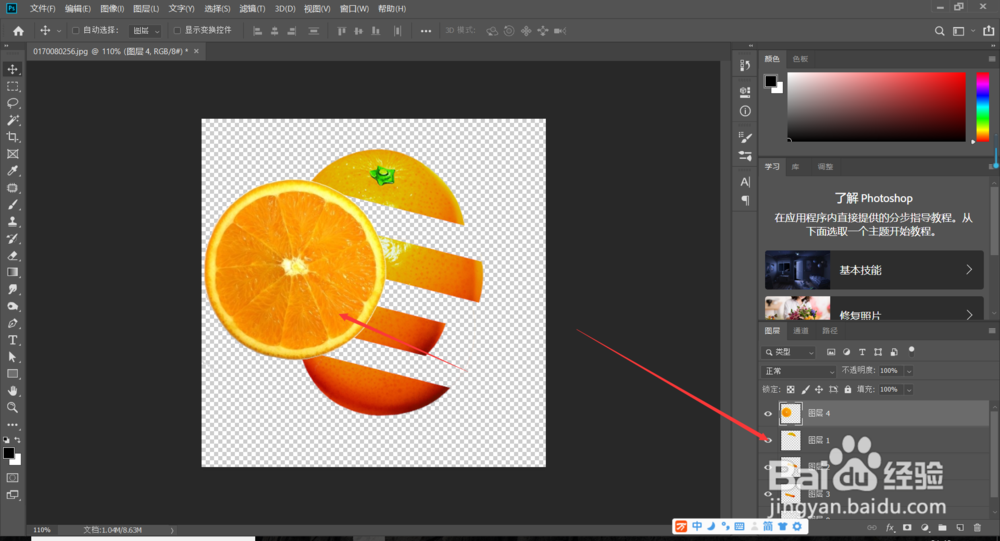Select the Brush tool in the toolbox
The height and width of the screenshot is (541, 1000).
(x=12, y=205)
